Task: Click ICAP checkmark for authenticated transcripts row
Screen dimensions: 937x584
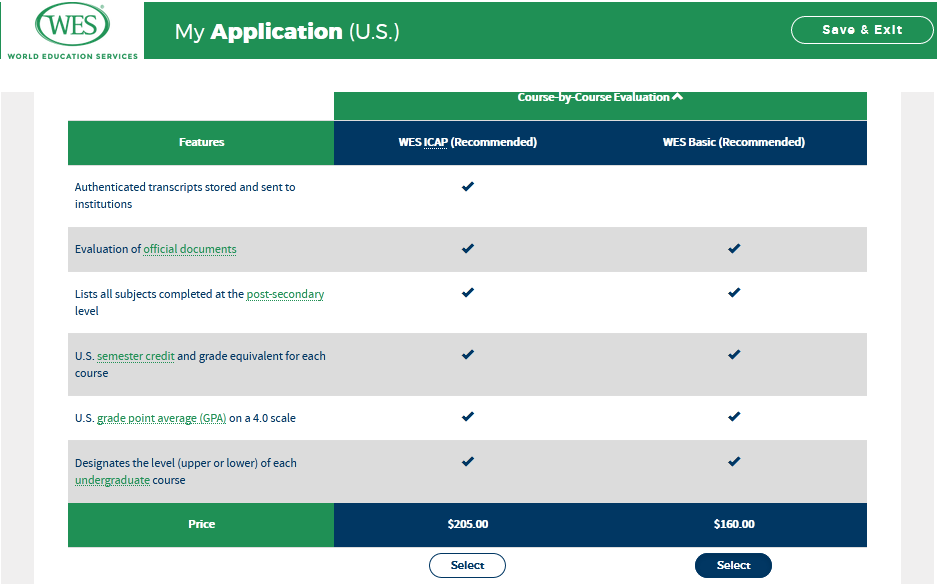Action: pos(467,187)
